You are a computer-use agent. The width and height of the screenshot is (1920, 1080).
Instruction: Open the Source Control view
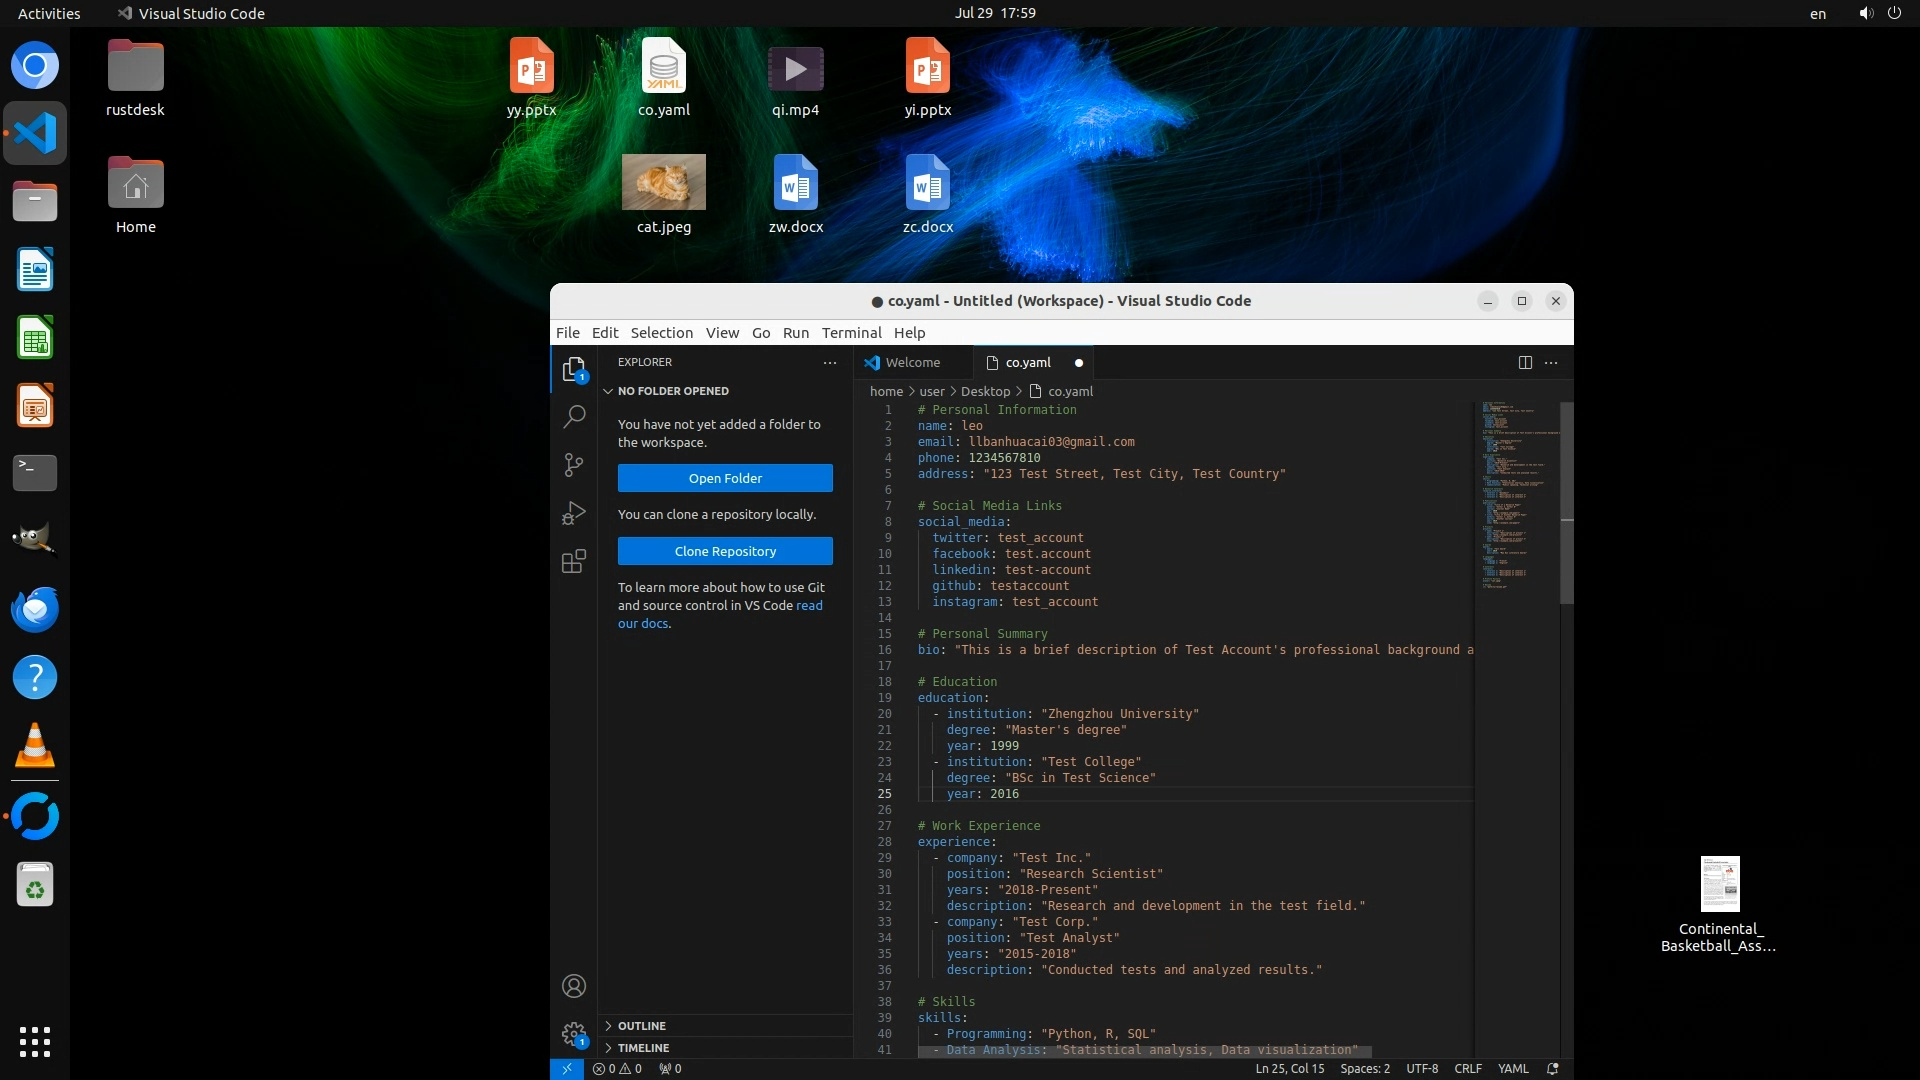(x=574, y=465)
